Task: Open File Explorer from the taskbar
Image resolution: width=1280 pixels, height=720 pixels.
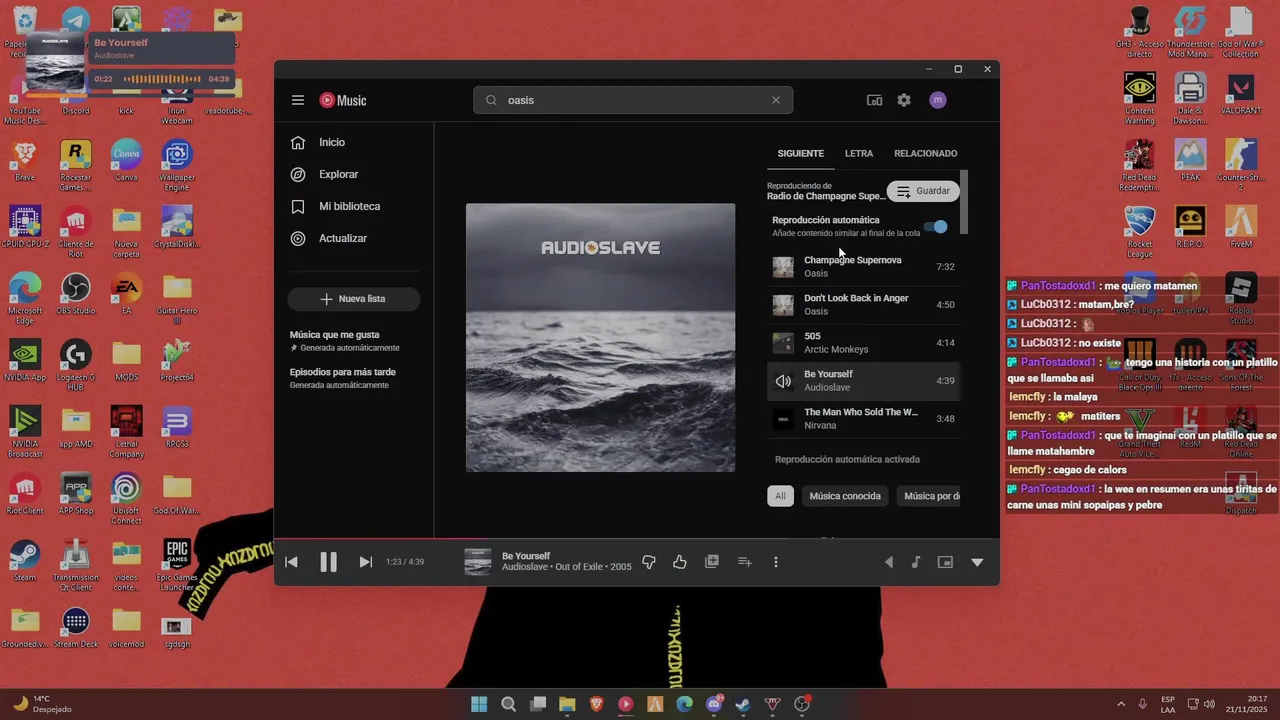Action: pos(567,704)
